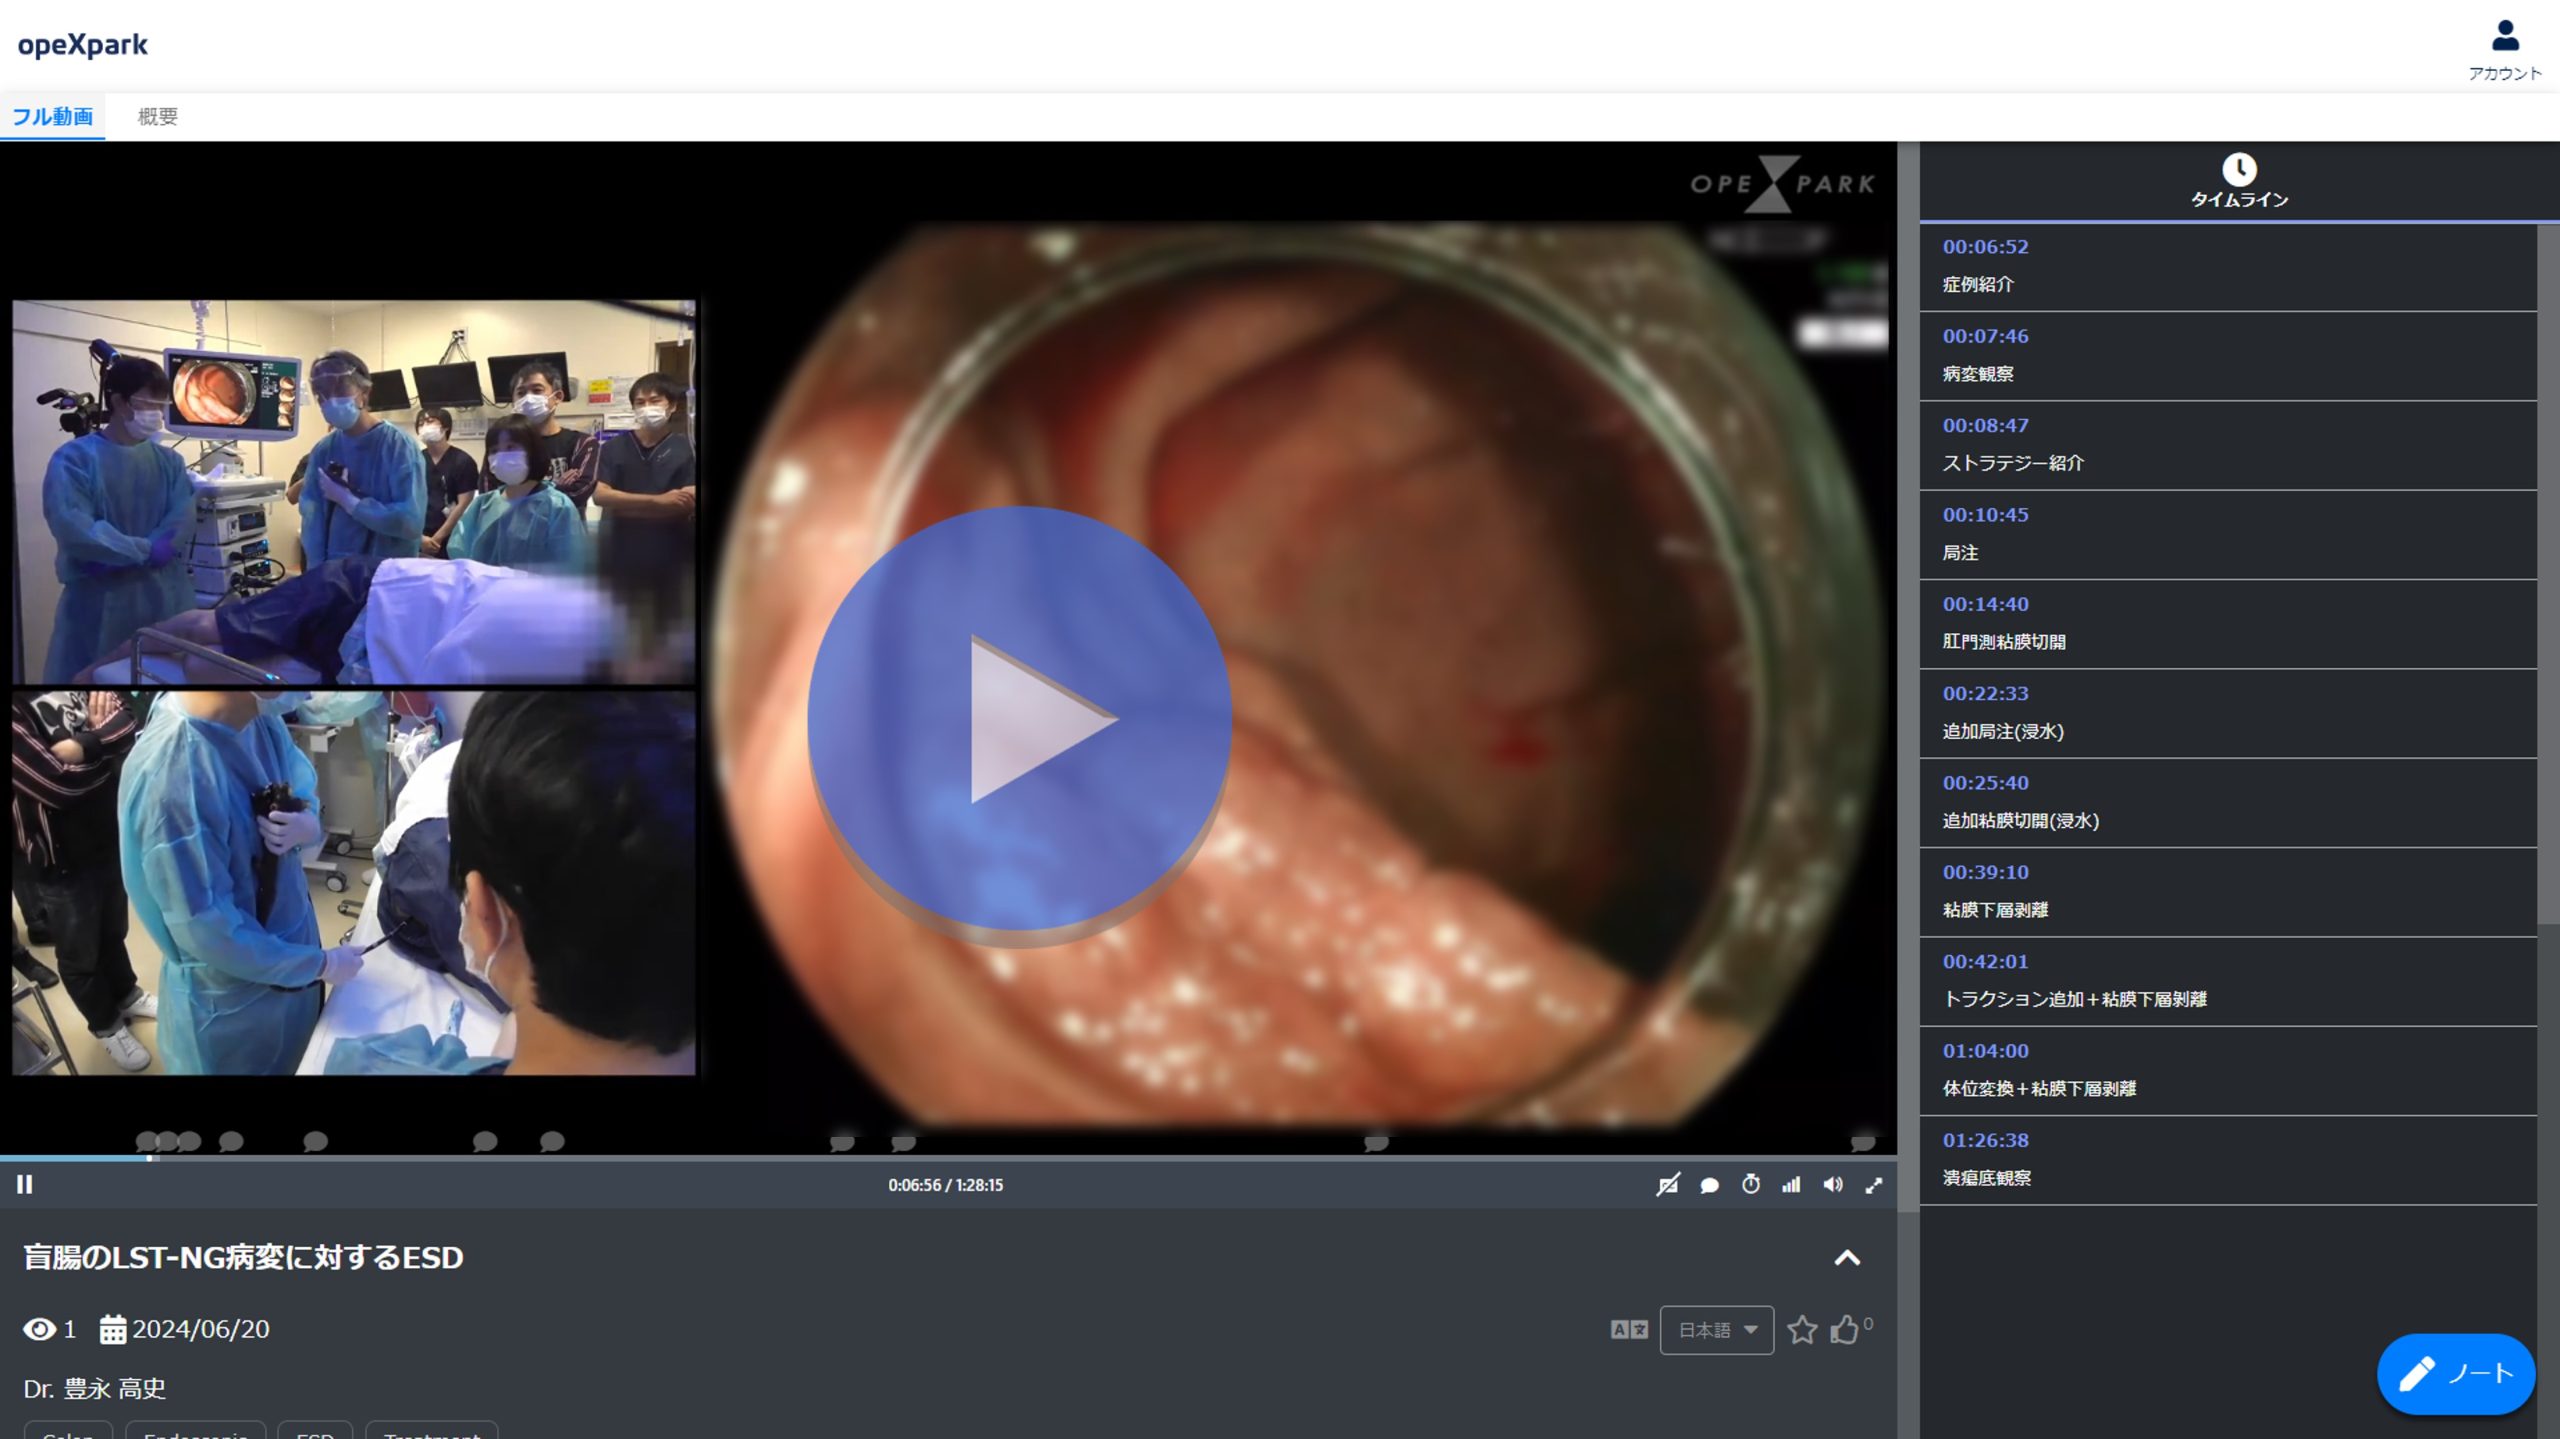Screen dimensions: 2560x1439
Task: Click the view count eye icon
Action: (39, 1329)
